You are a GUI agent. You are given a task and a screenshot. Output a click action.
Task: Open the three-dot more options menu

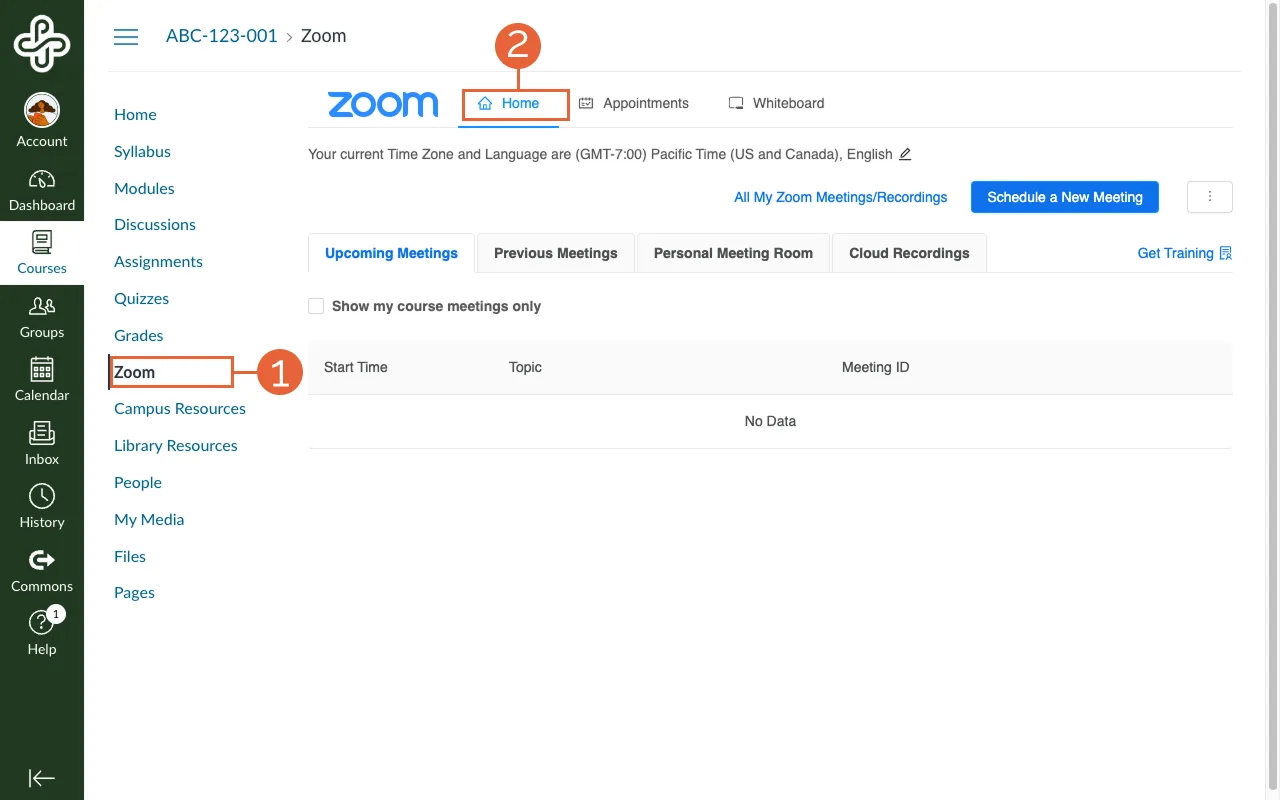(1210, 197)
